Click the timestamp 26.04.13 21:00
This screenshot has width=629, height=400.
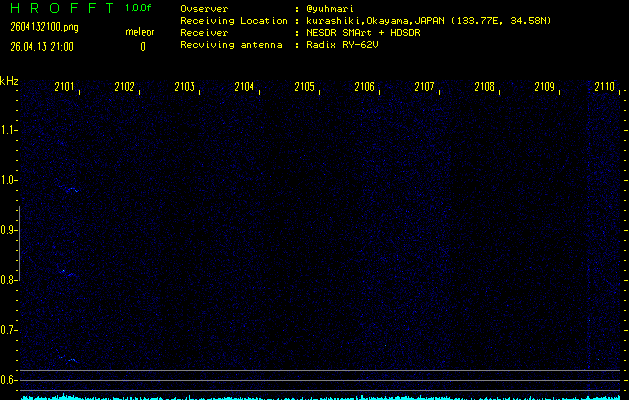42,47
